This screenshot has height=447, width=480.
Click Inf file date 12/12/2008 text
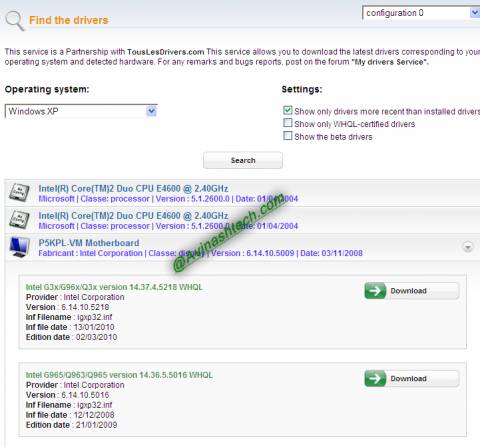pos(70,415)
